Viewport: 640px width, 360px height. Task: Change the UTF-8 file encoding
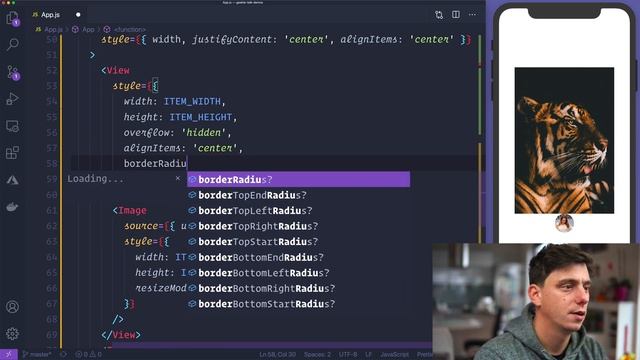[x=348, y=354]
